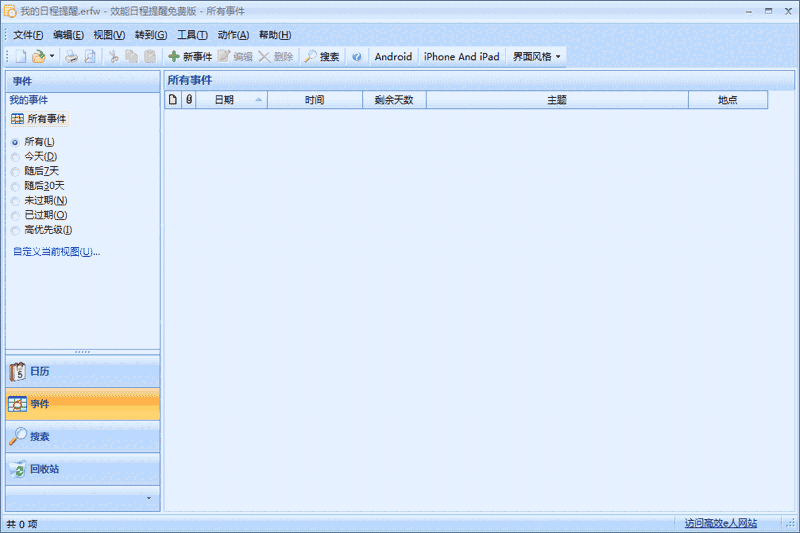Click the events icon beside 事件
The image size is (800, 533).
[x=17, y=404]
